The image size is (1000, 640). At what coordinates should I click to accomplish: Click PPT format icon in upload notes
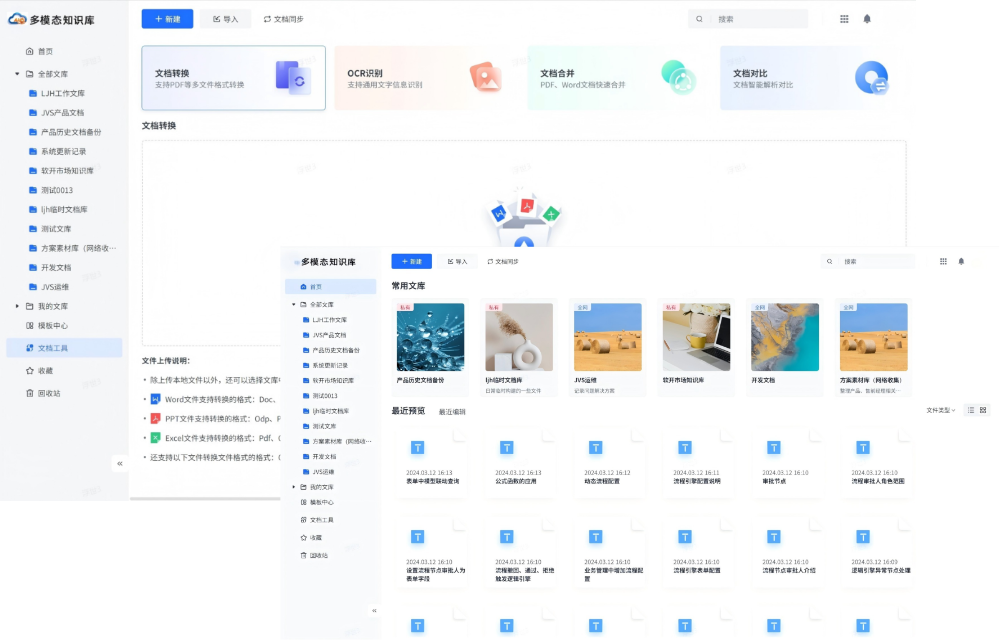[x=155, y=419]
